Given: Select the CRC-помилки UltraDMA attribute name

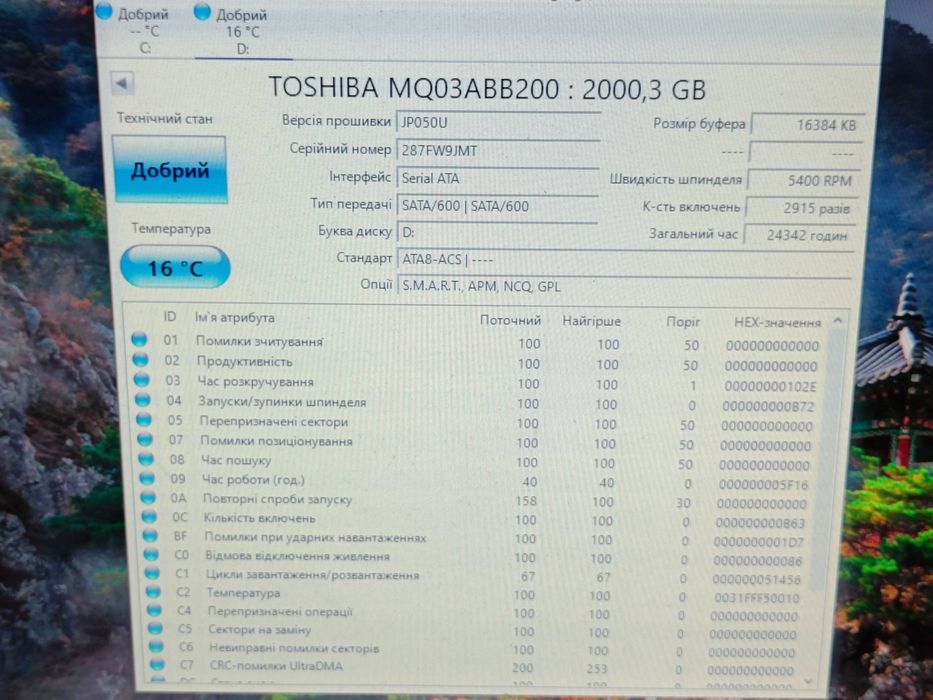Looking at the screenshot, I should pyautogui.click(x=276, y=665).
